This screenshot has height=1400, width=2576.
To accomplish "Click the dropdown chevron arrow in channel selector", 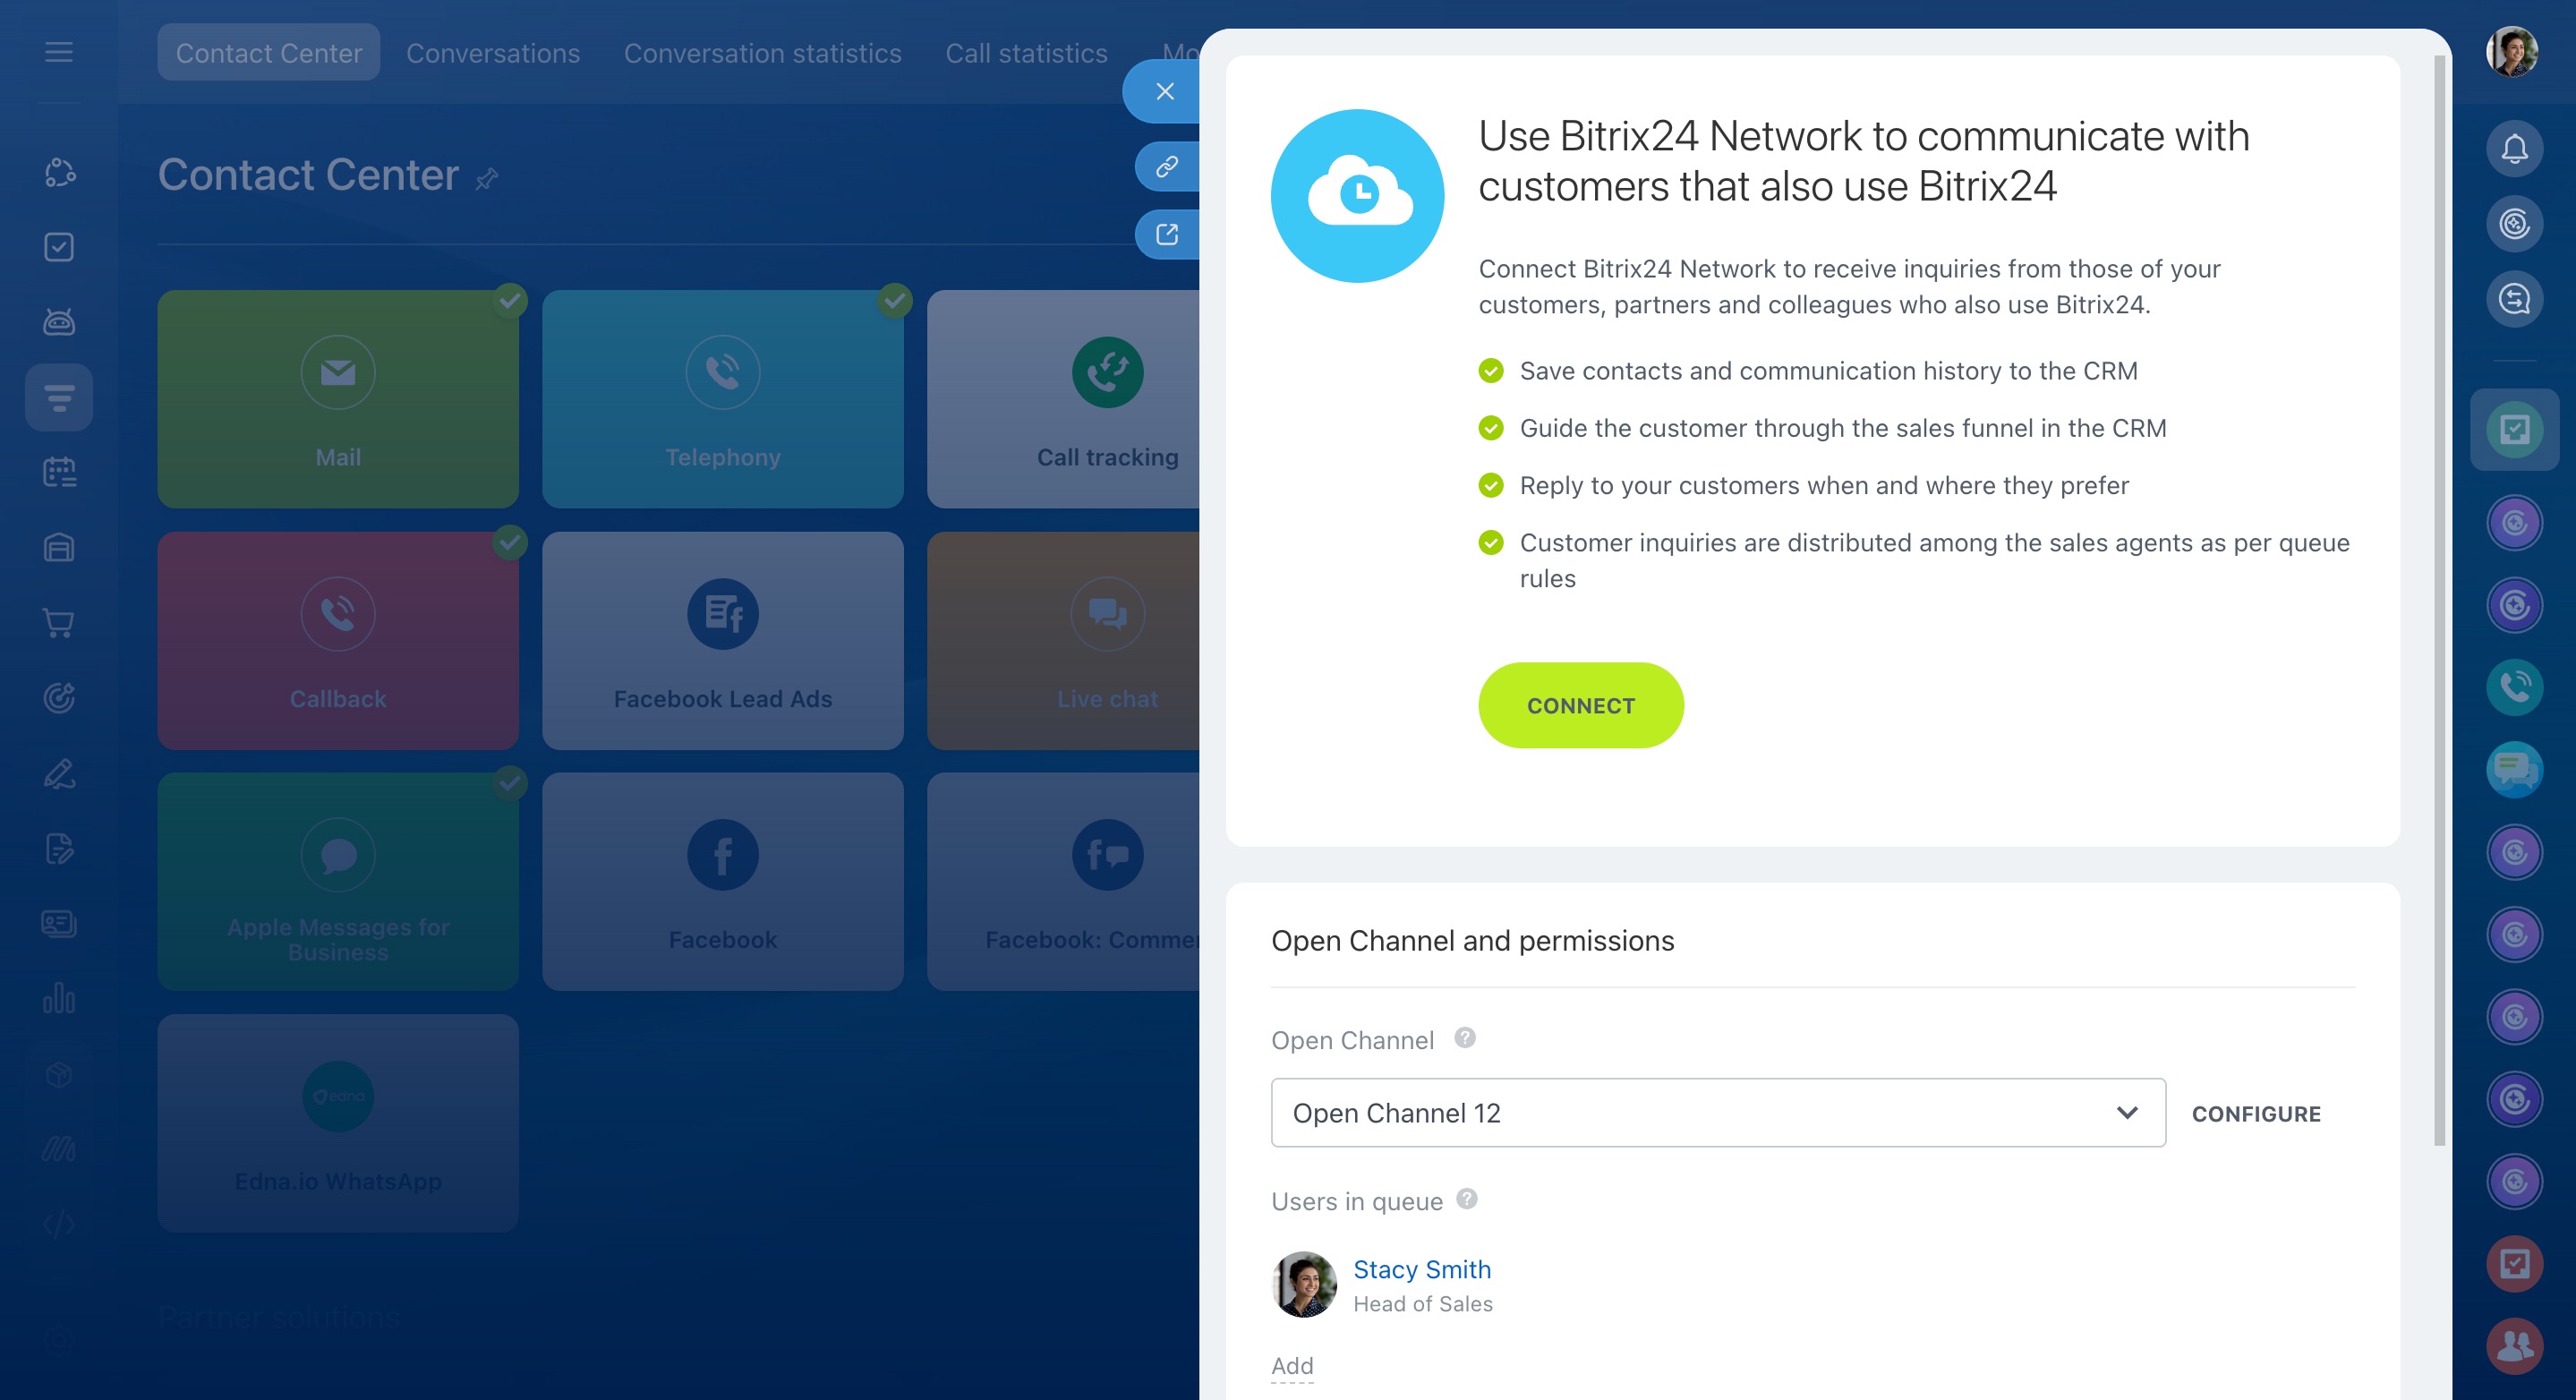I will (2127, 1113).
